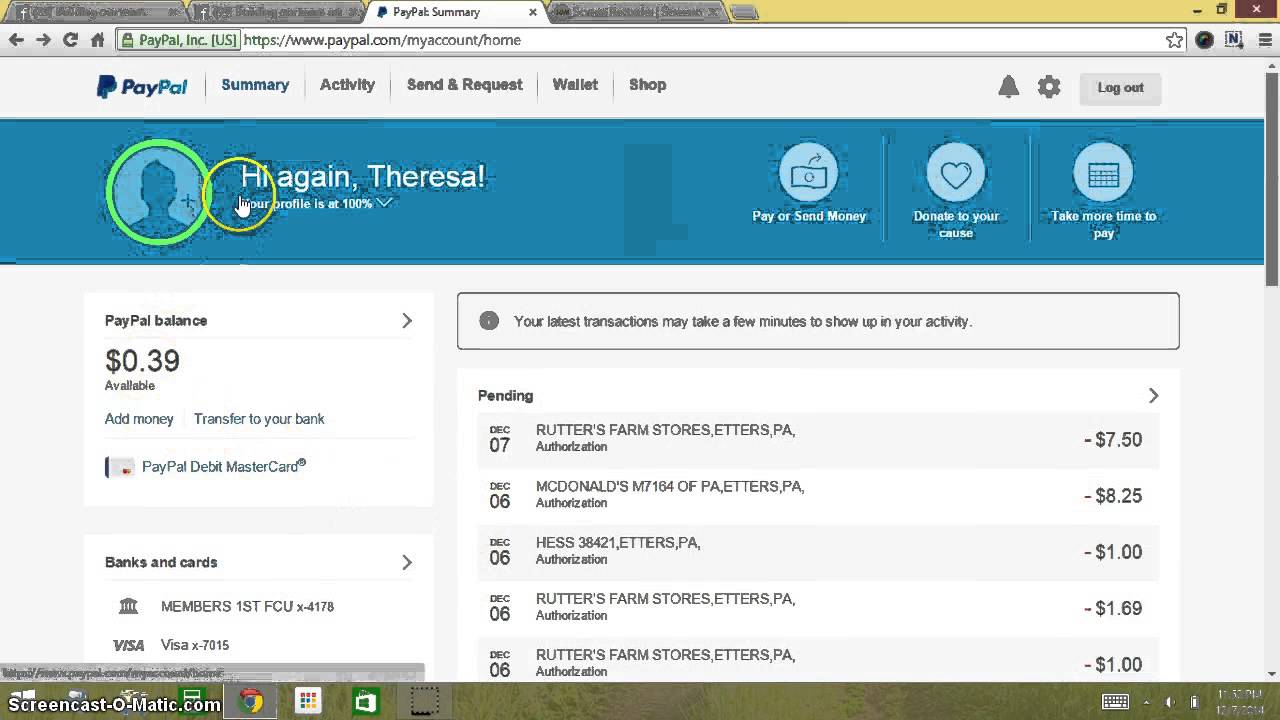
Task: Go to Send & Request
Action: click(x=464, y=85)
